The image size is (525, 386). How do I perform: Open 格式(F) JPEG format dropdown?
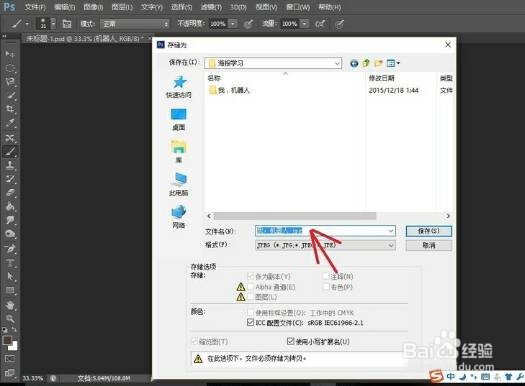pyautogui.click(x=325, y=245)
